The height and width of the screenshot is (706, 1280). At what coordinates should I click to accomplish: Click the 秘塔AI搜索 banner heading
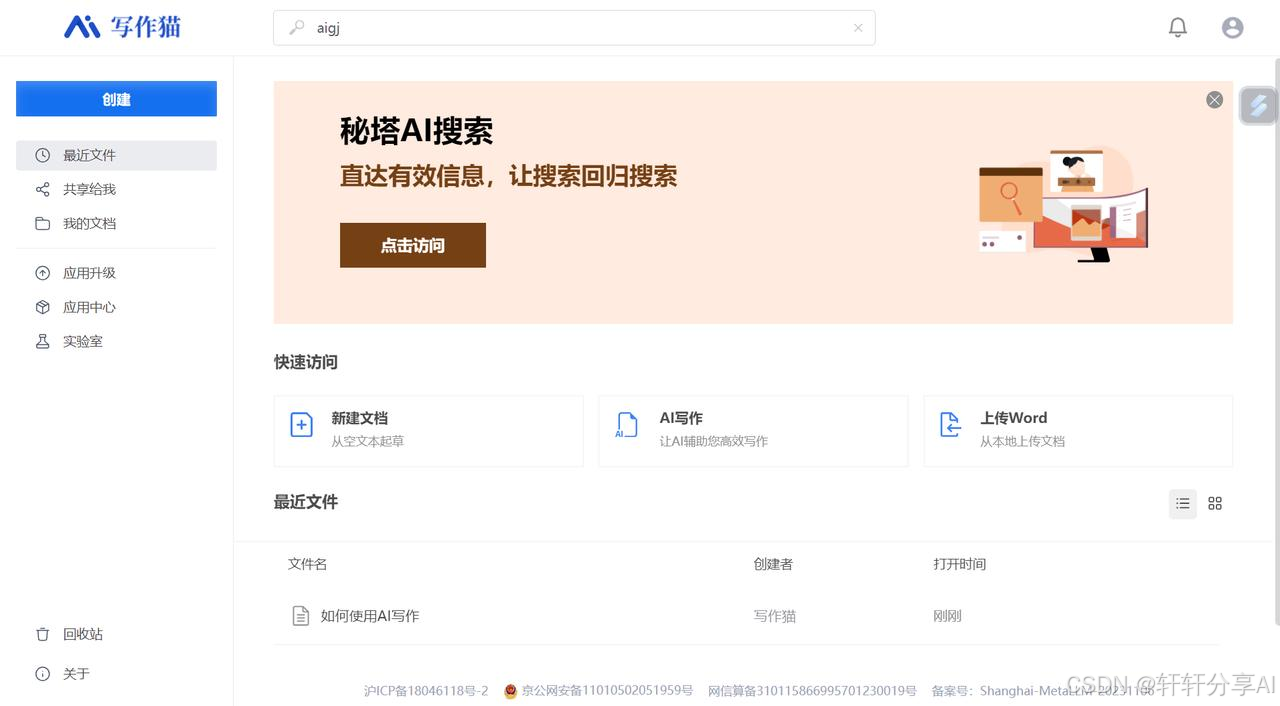(x=416, y=131)
